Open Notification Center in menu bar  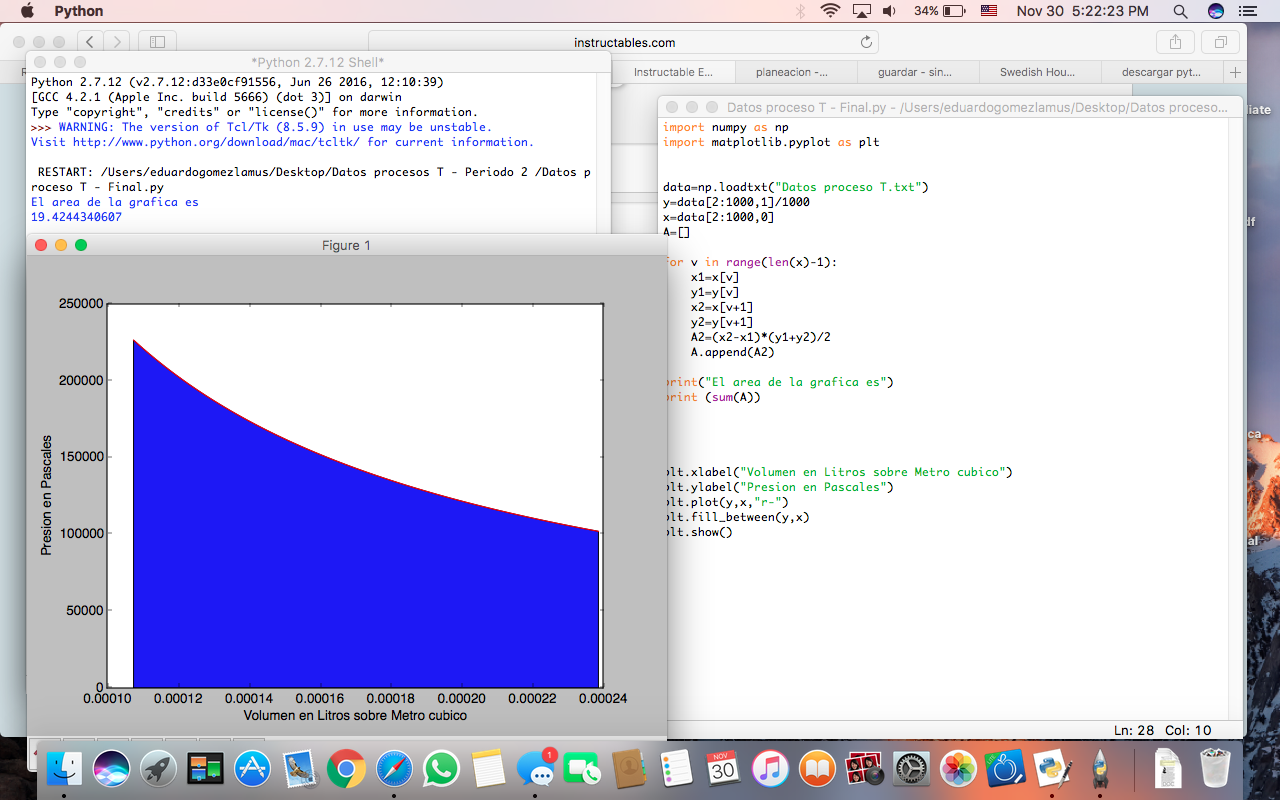pyautogui.click(x=1246, y=11)
